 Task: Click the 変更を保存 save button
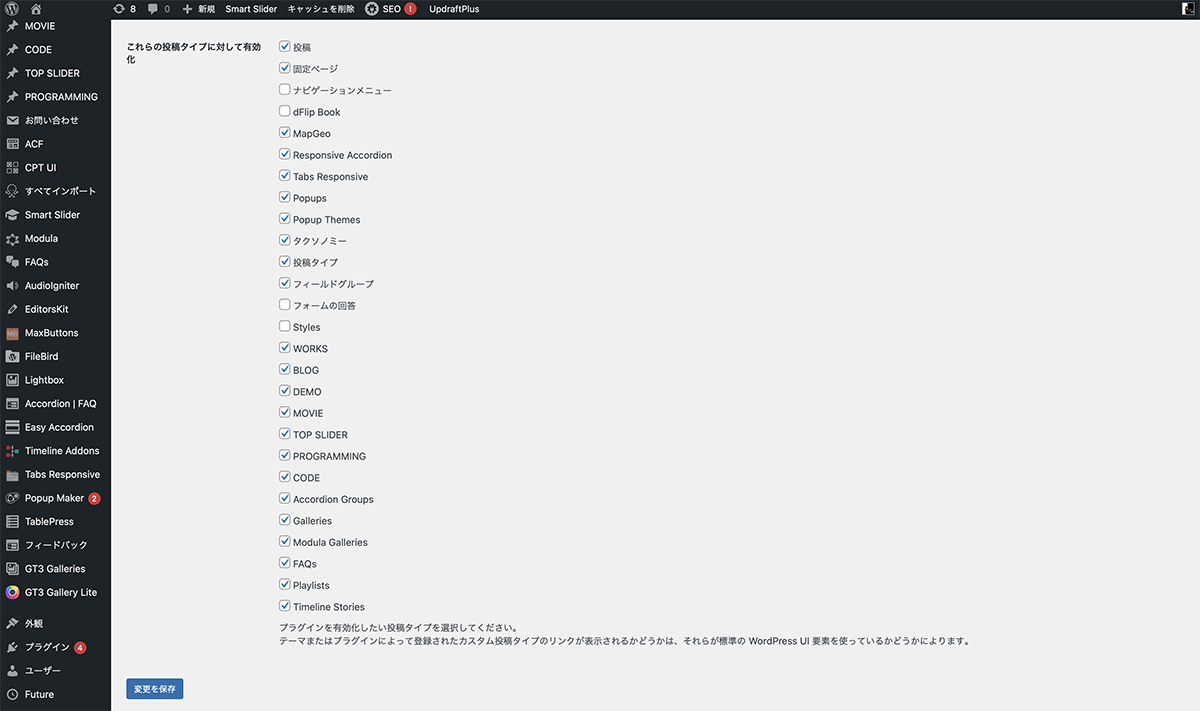(x=155, y=689)
